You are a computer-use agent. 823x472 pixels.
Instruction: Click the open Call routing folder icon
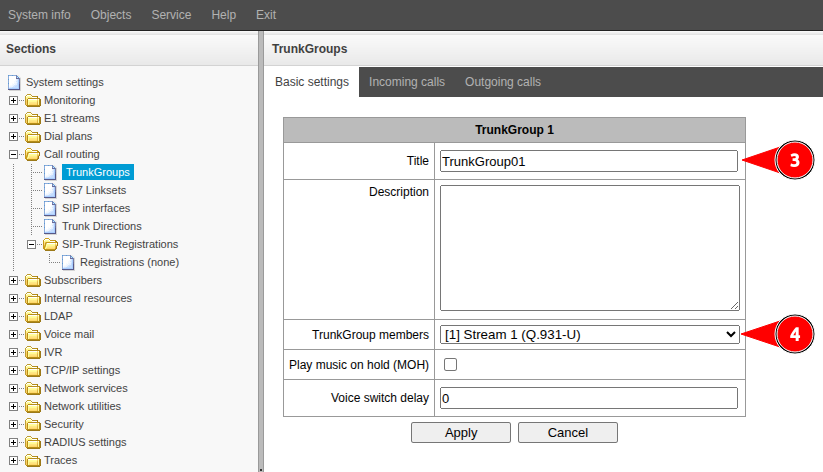point(33,154)
